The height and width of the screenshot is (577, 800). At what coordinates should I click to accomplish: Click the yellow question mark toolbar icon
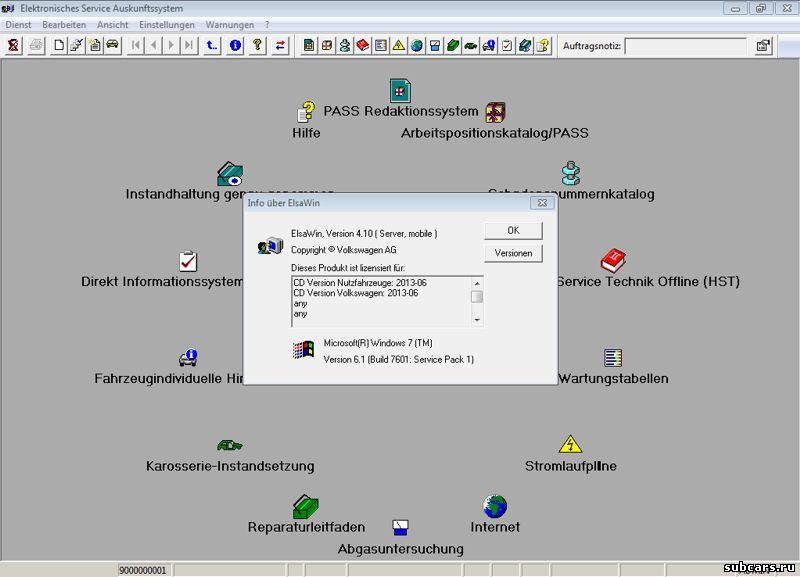click(x=258, y=45)
